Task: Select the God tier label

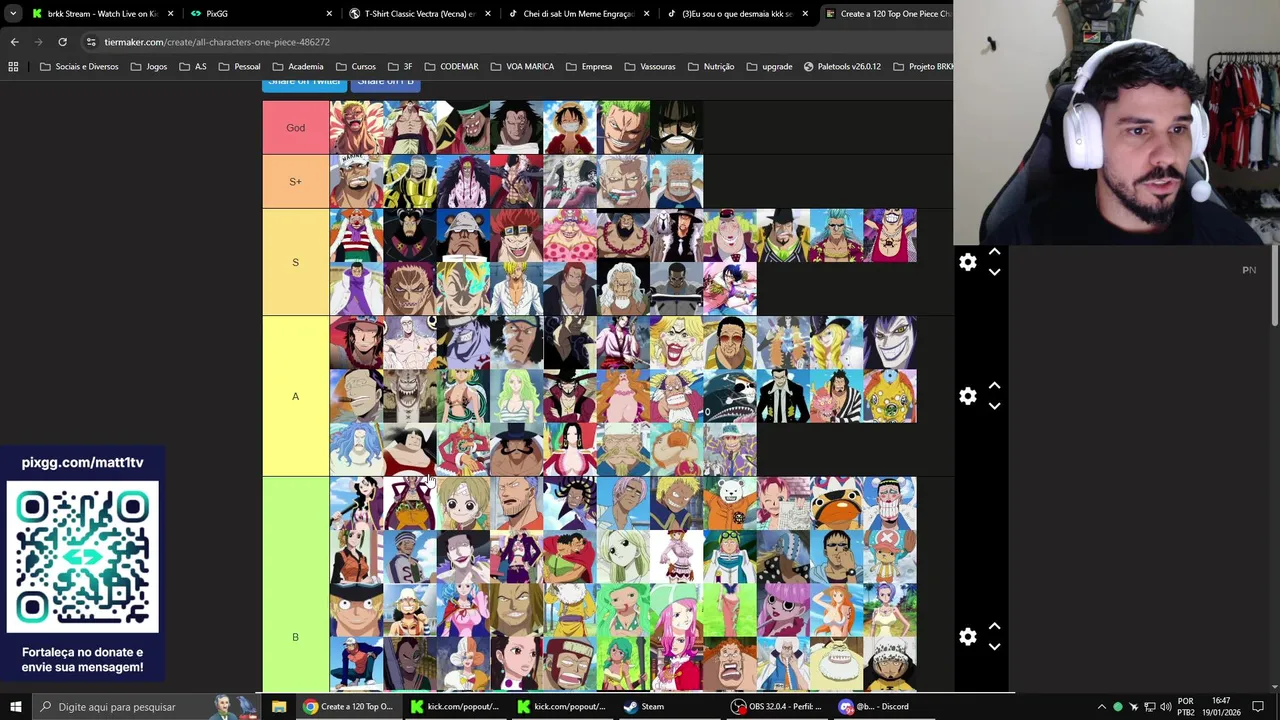Action: pyautogui.click(x=296, y=128)
